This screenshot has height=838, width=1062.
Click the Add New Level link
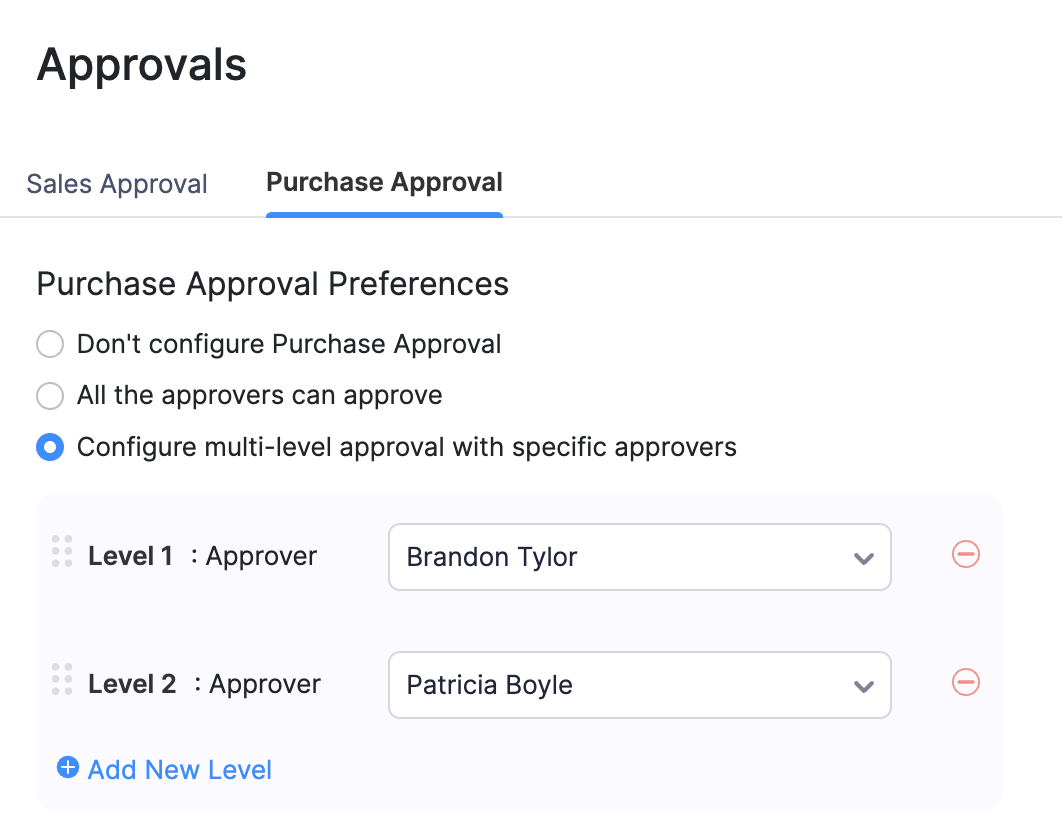coord(179,769)
